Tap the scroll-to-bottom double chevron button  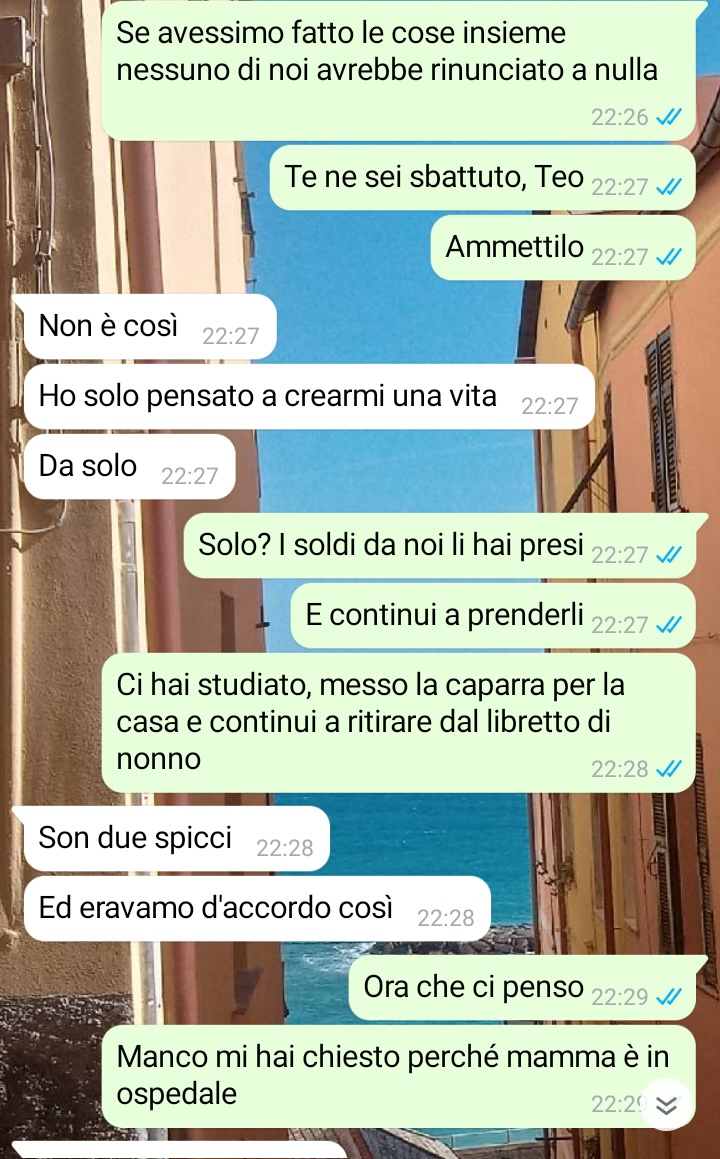tap(667, 1104)
